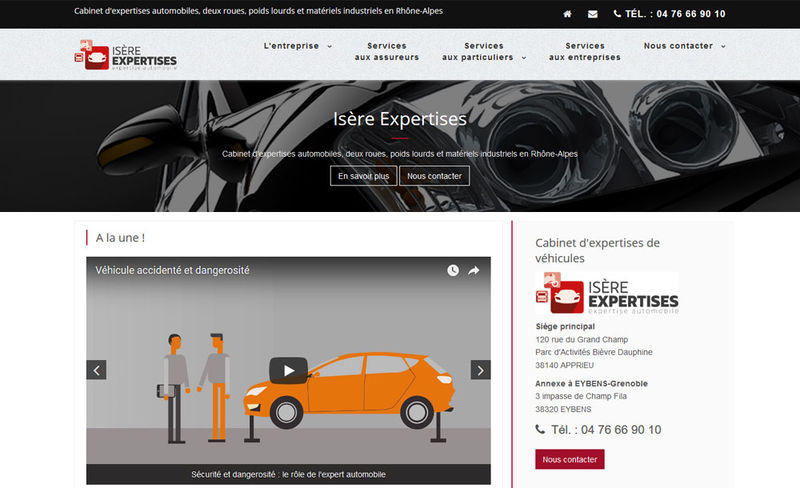
Task: Open Services aux particuliers menu
Action: [478, 52]
